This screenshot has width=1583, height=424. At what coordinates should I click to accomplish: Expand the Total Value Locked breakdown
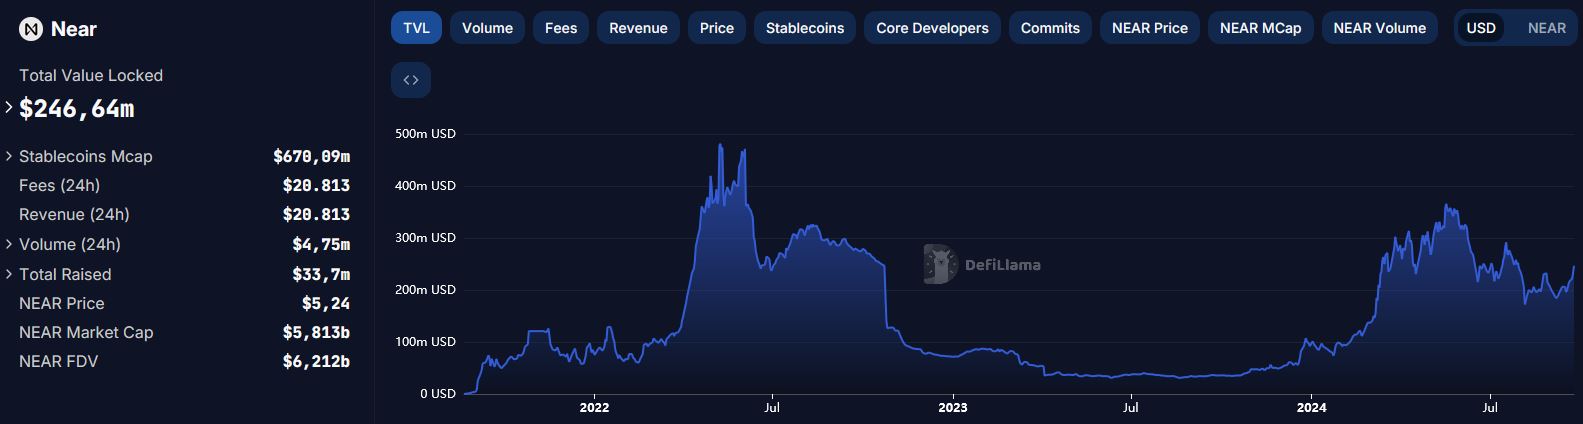(x=9, y=107)
